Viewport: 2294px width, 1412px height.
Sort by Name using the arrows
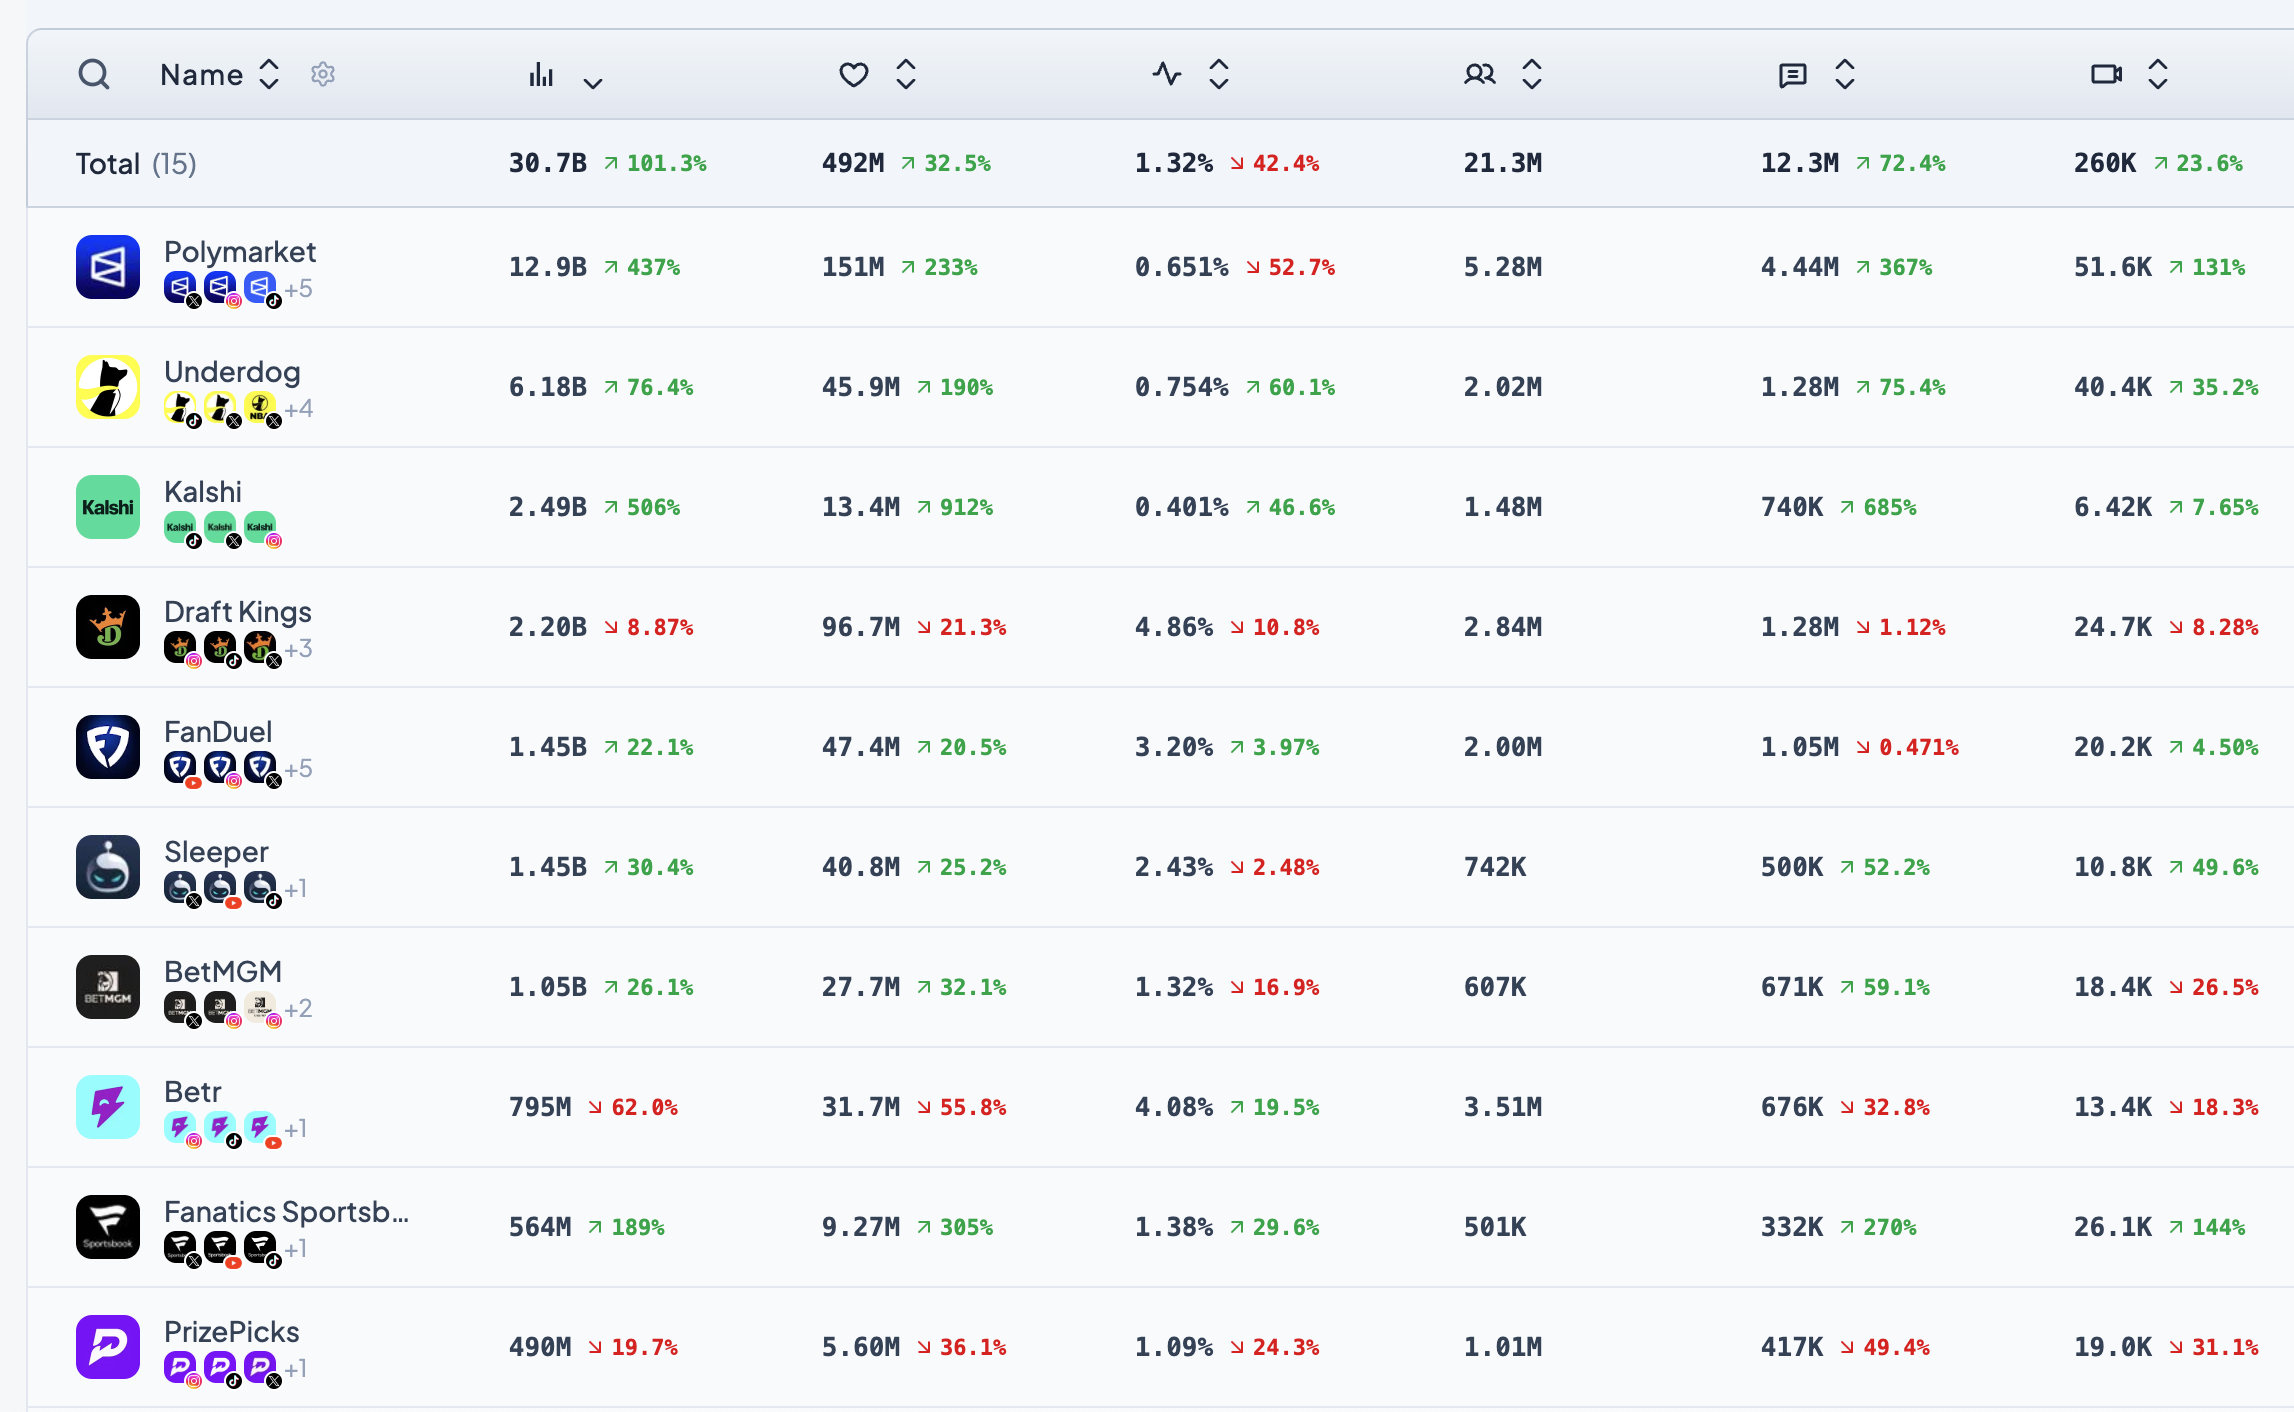tap(269, 74)
